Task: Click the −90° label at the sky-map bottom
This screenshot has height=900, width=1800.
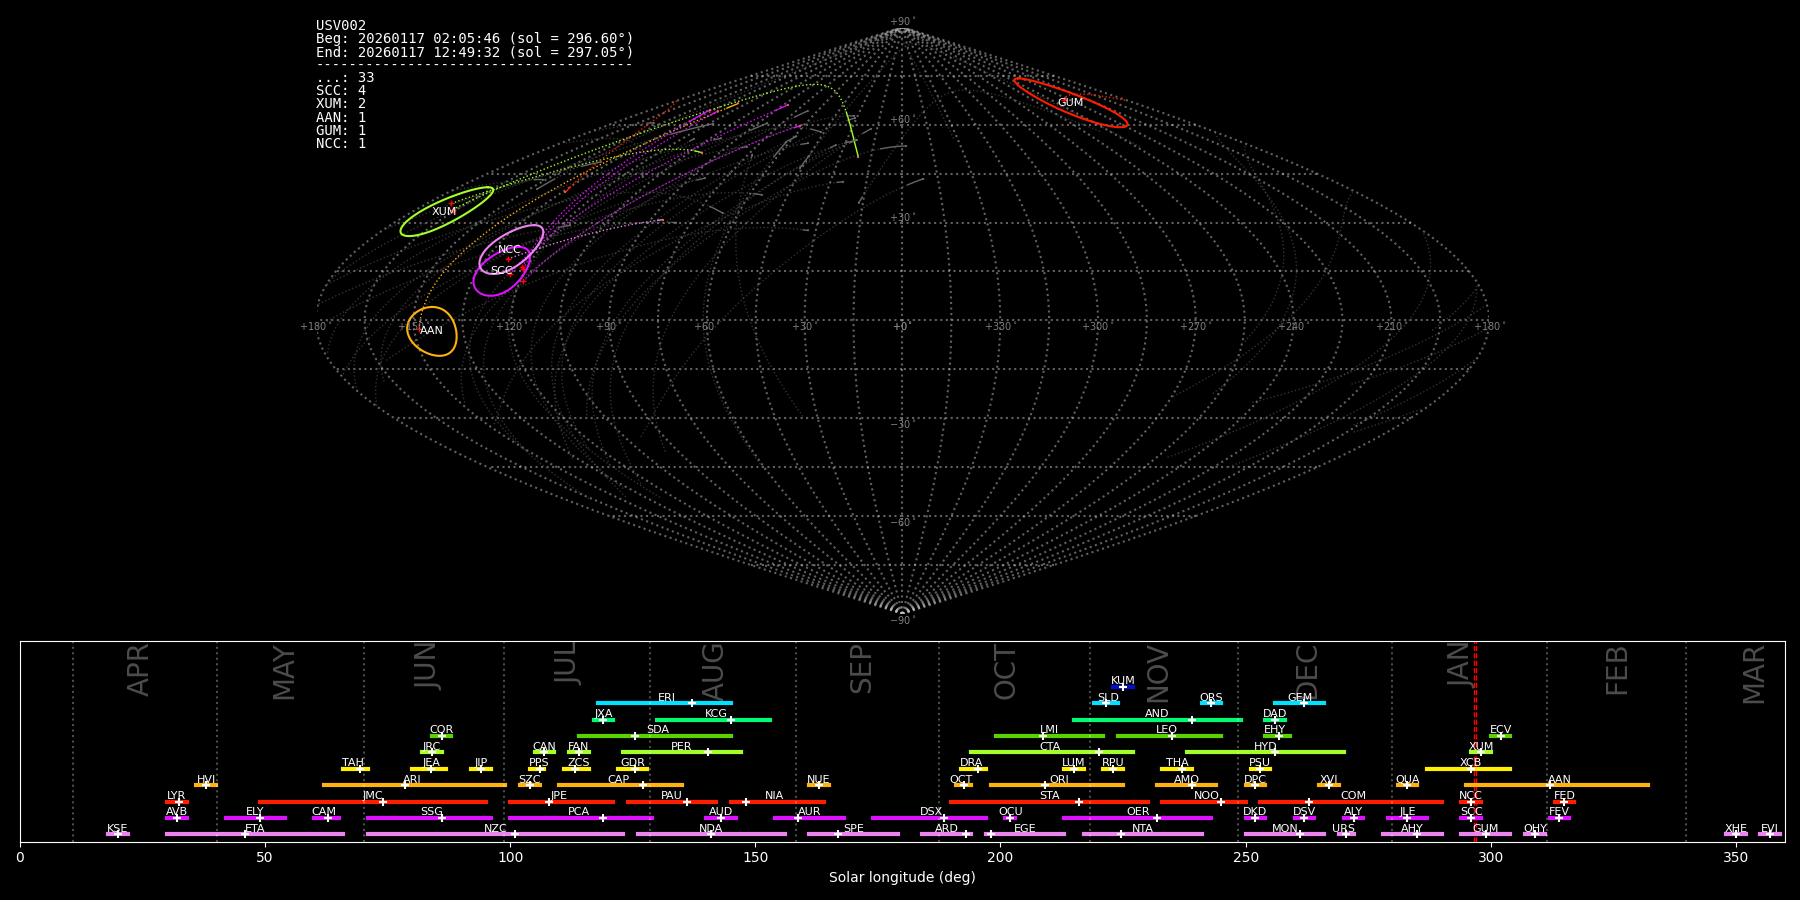Action: click(902, 621)
